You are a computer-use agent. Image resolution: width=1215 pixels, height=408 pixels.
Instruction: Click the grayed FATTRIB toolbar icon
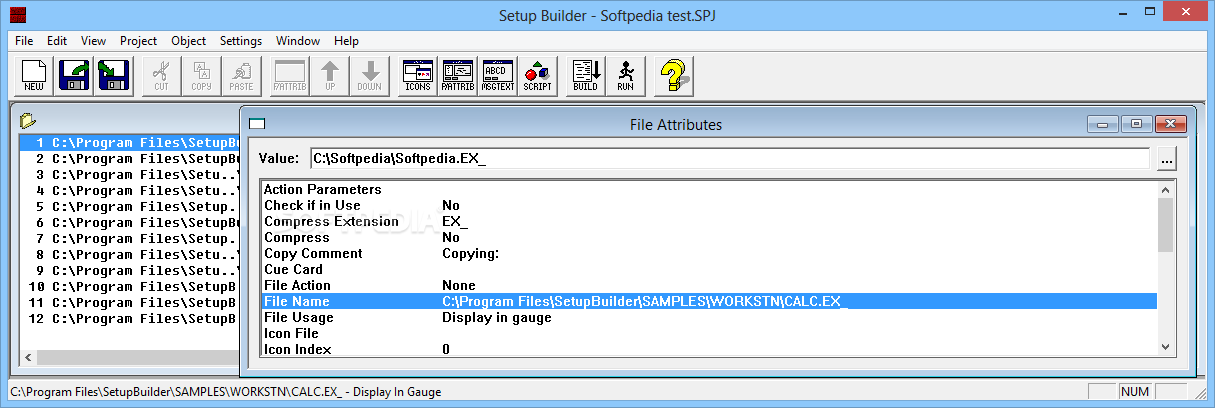(x=289, y=76)
